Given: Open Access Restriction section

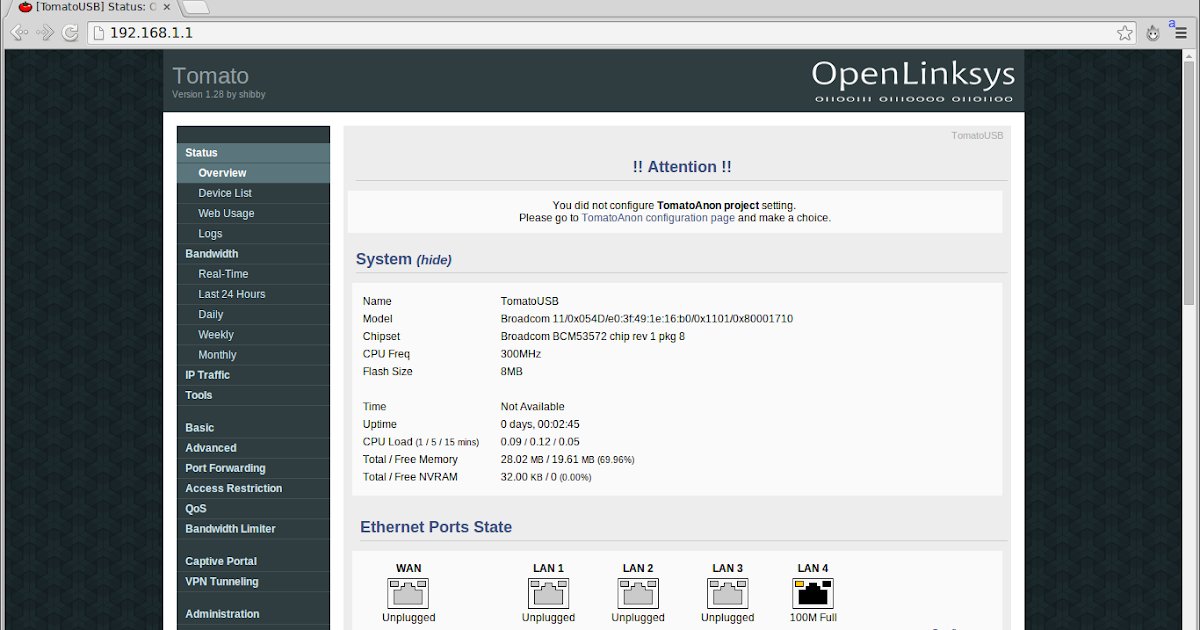Looking at the screenshot, I should click(253, 488).
